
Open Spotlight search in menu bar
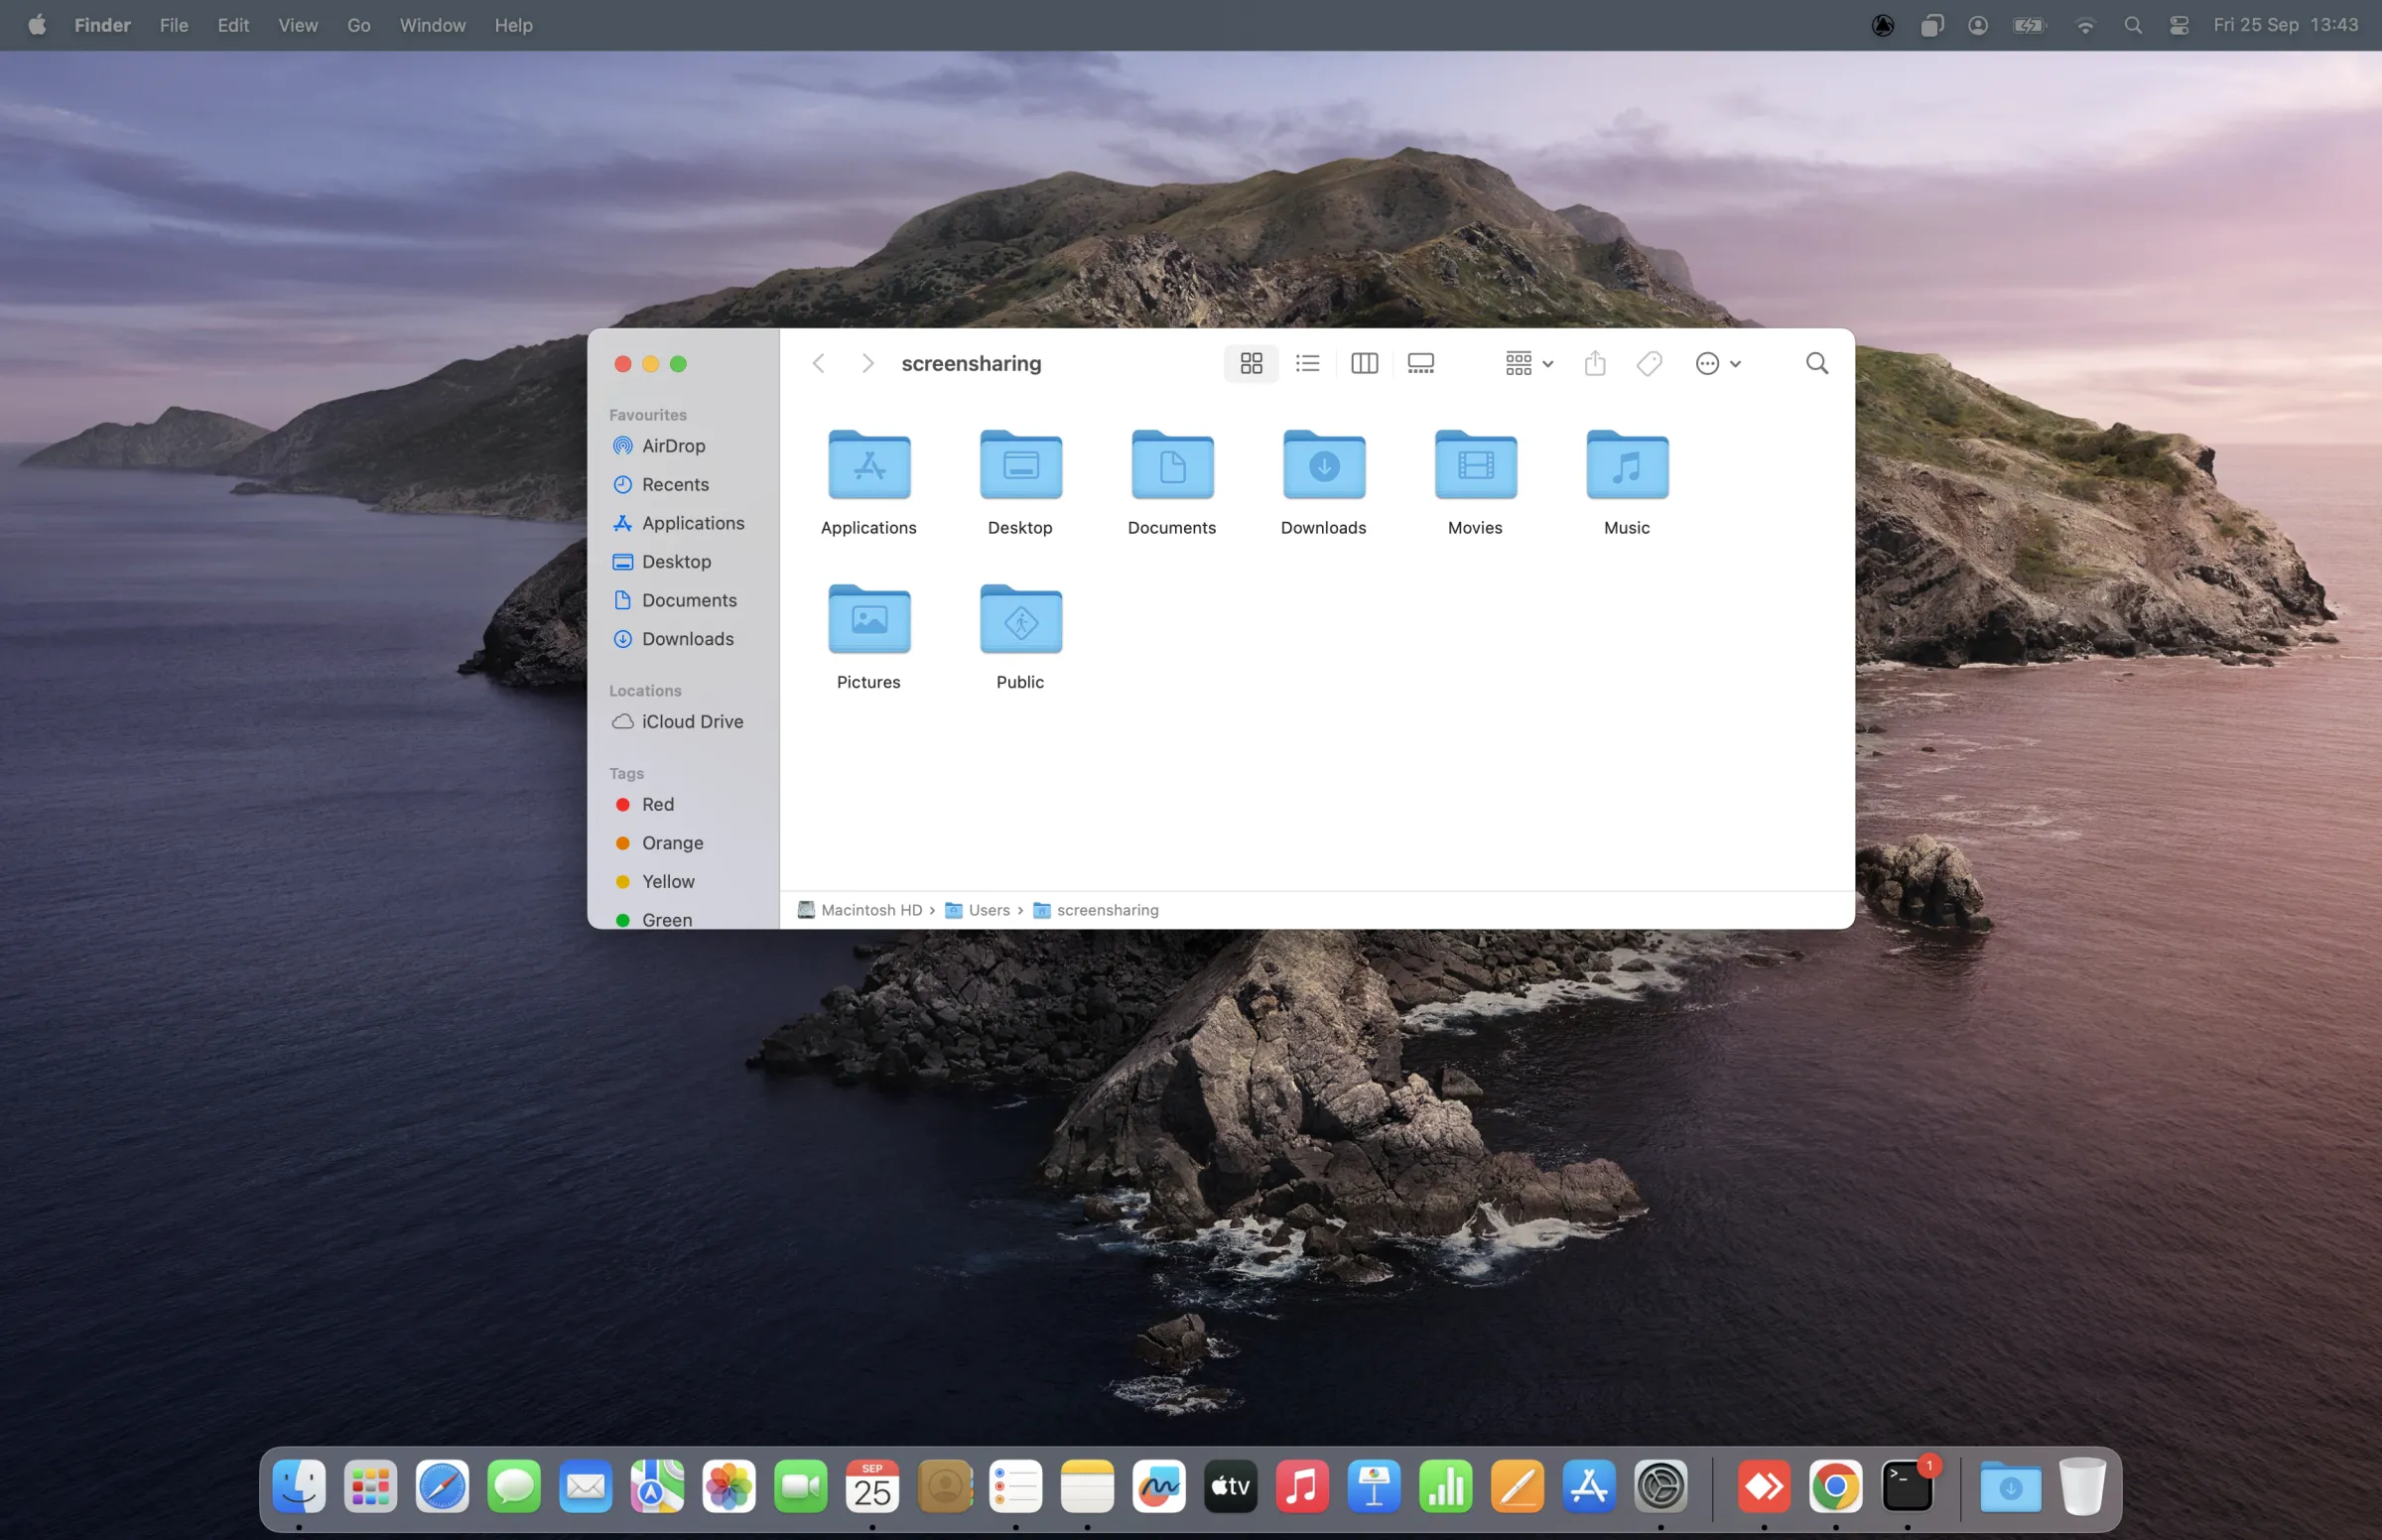2132,25
